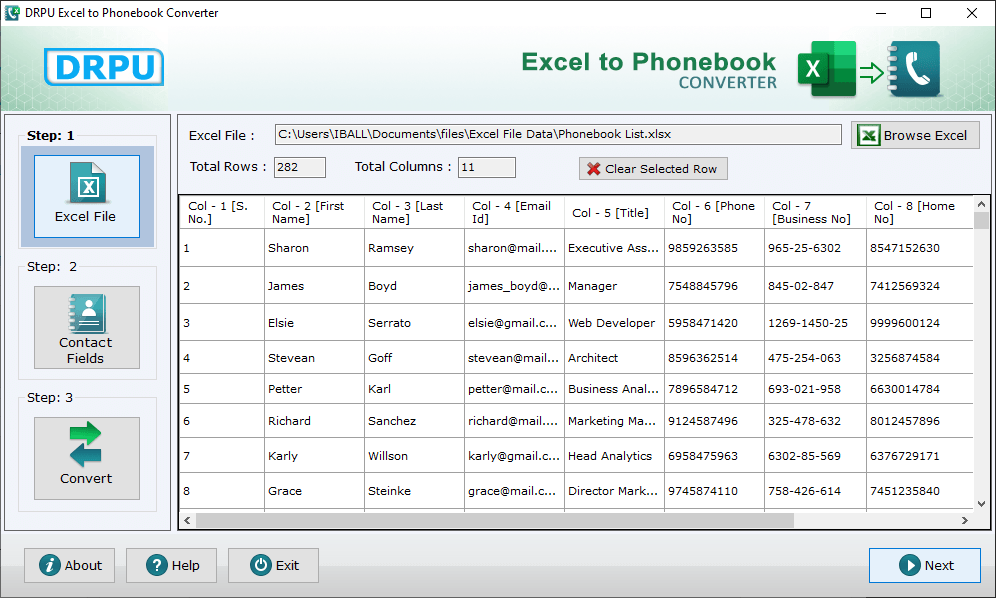This screenshot has height=598, width=996.
Task: Click business number 758-426-614
Action: tap(816, 491)
